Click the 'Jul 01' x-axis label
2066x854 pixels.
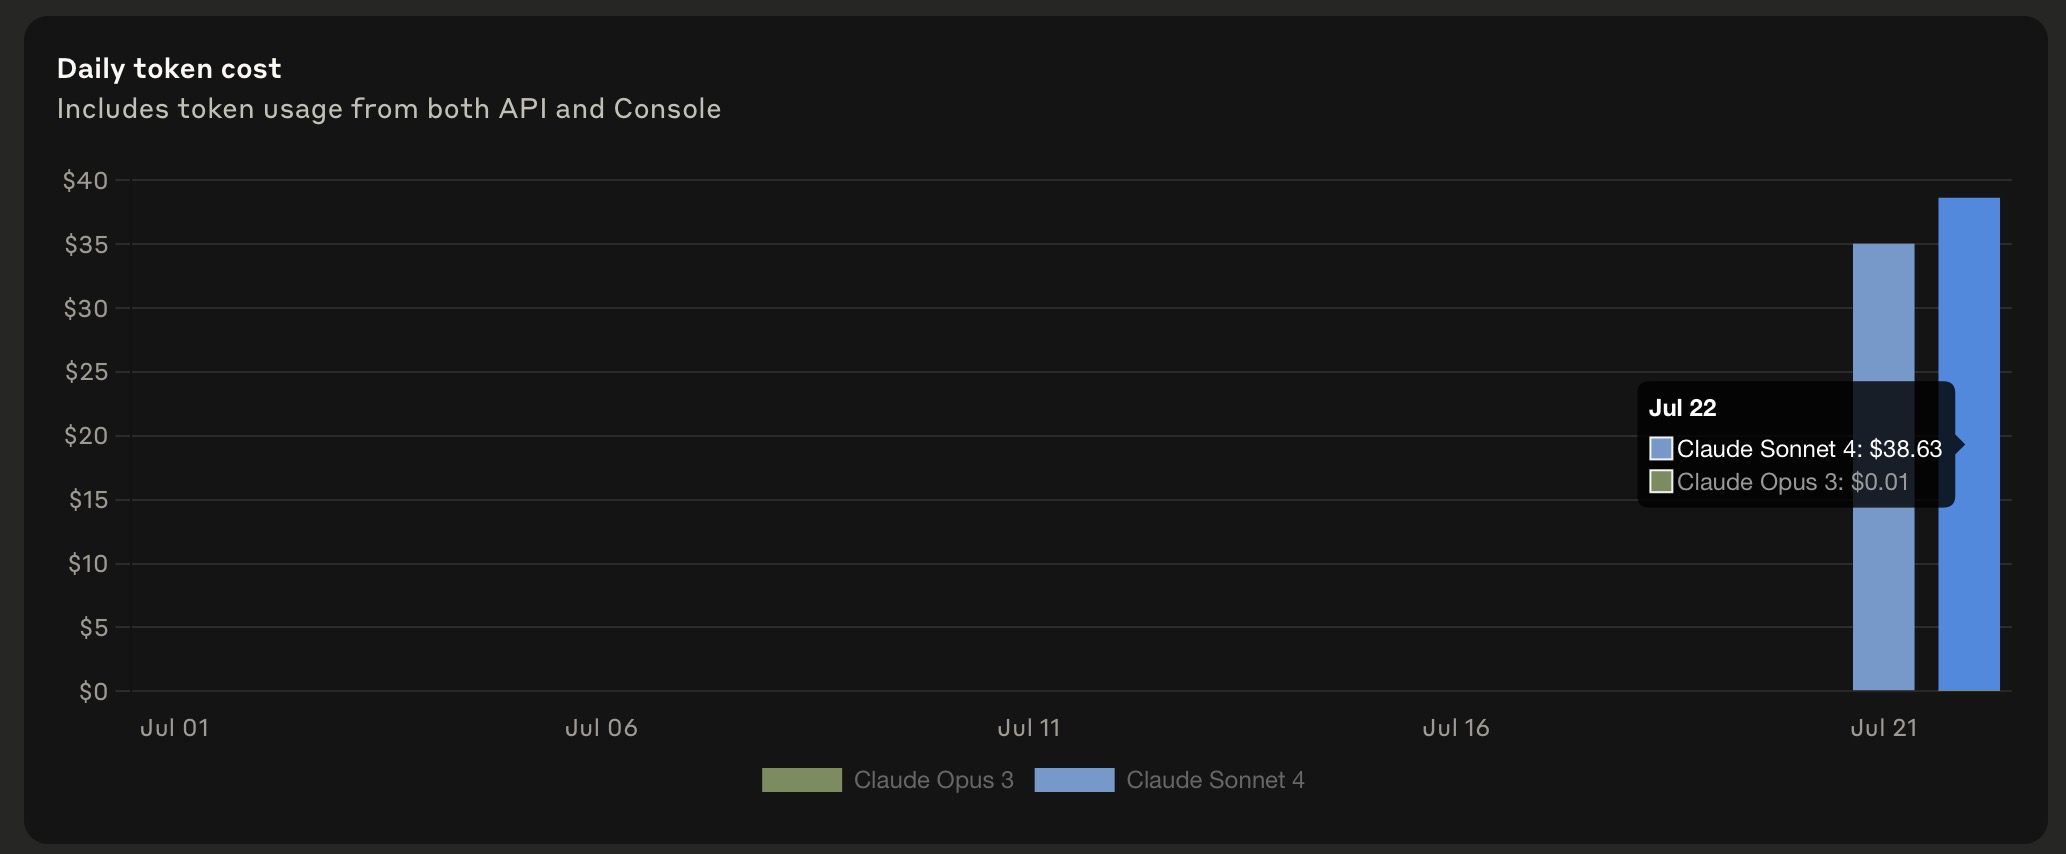click(174, 728)
